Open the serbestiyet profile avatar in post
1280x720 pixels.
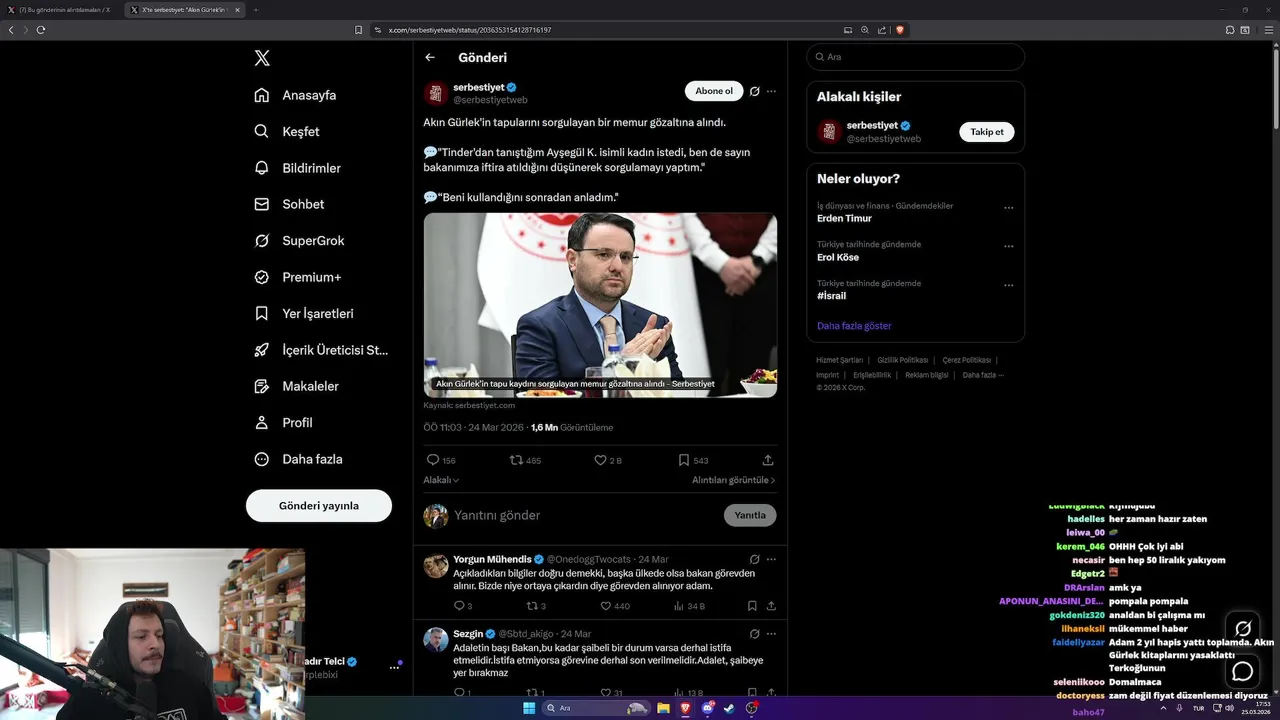[436, 93]
